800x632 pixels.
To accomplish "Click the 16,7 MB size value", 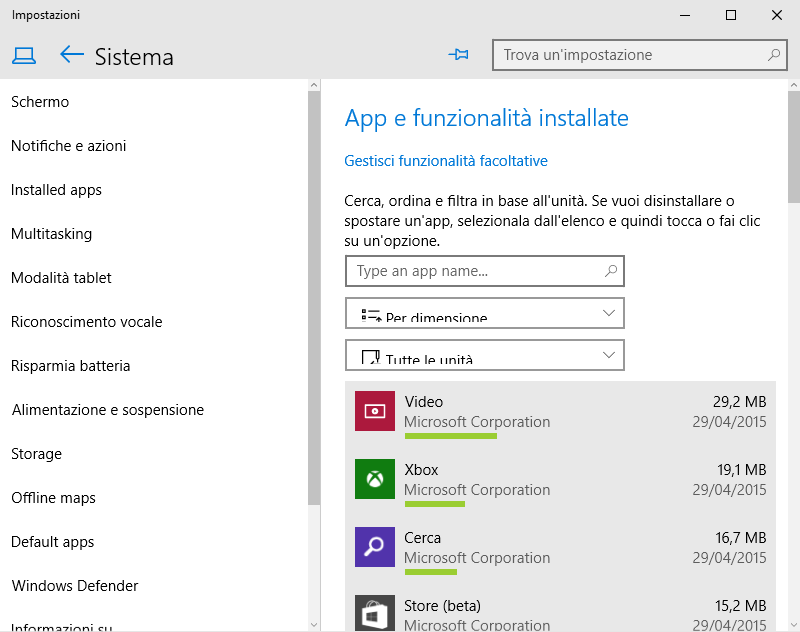I will [x=741, y=538].
